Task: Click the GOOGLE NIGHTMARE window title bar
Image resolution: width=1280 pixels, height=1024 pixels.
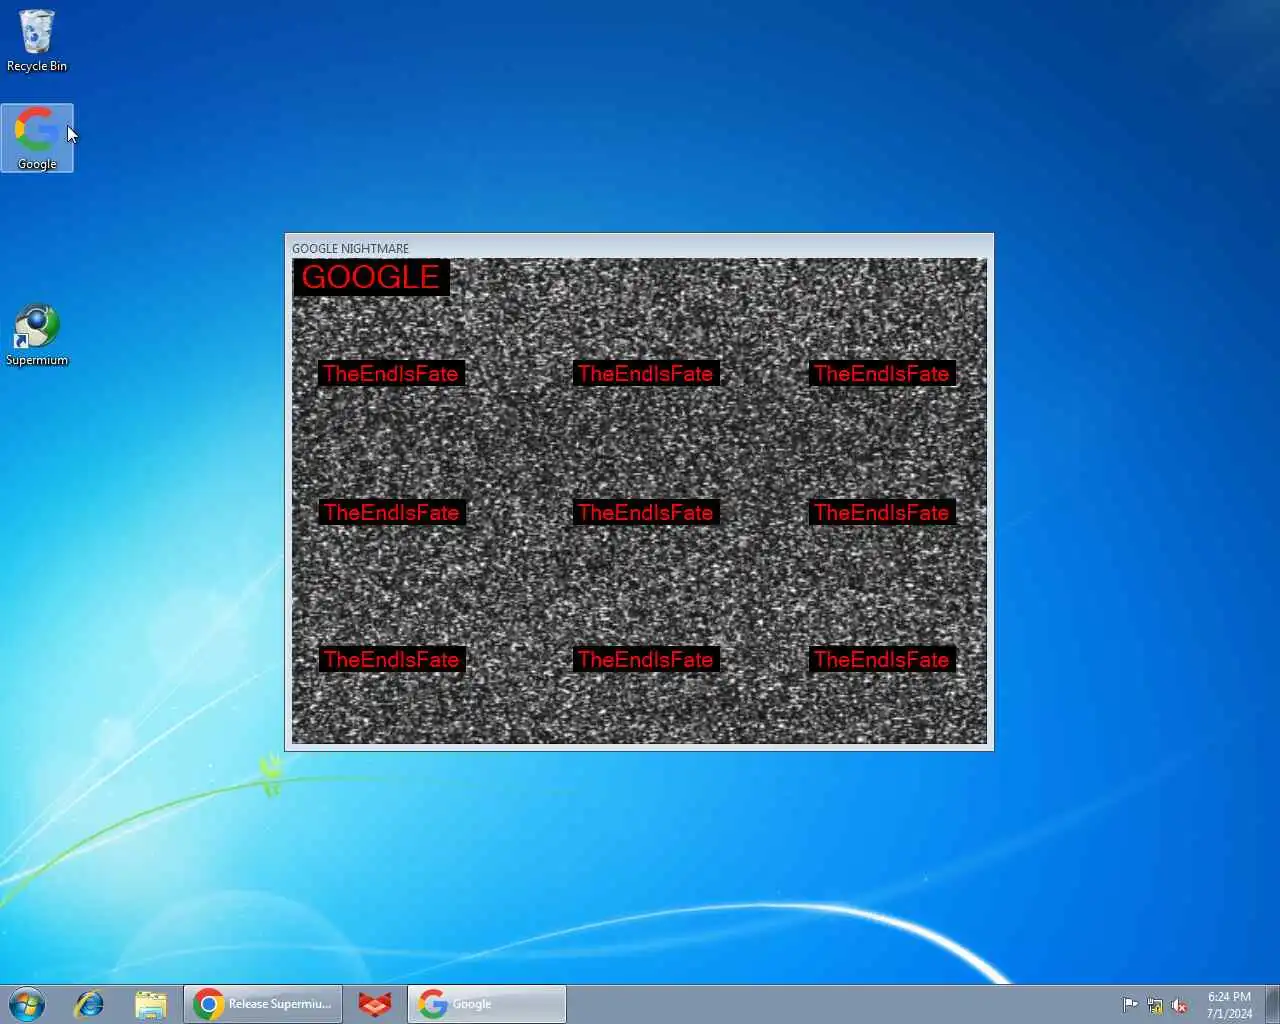Action: point(639,247)
